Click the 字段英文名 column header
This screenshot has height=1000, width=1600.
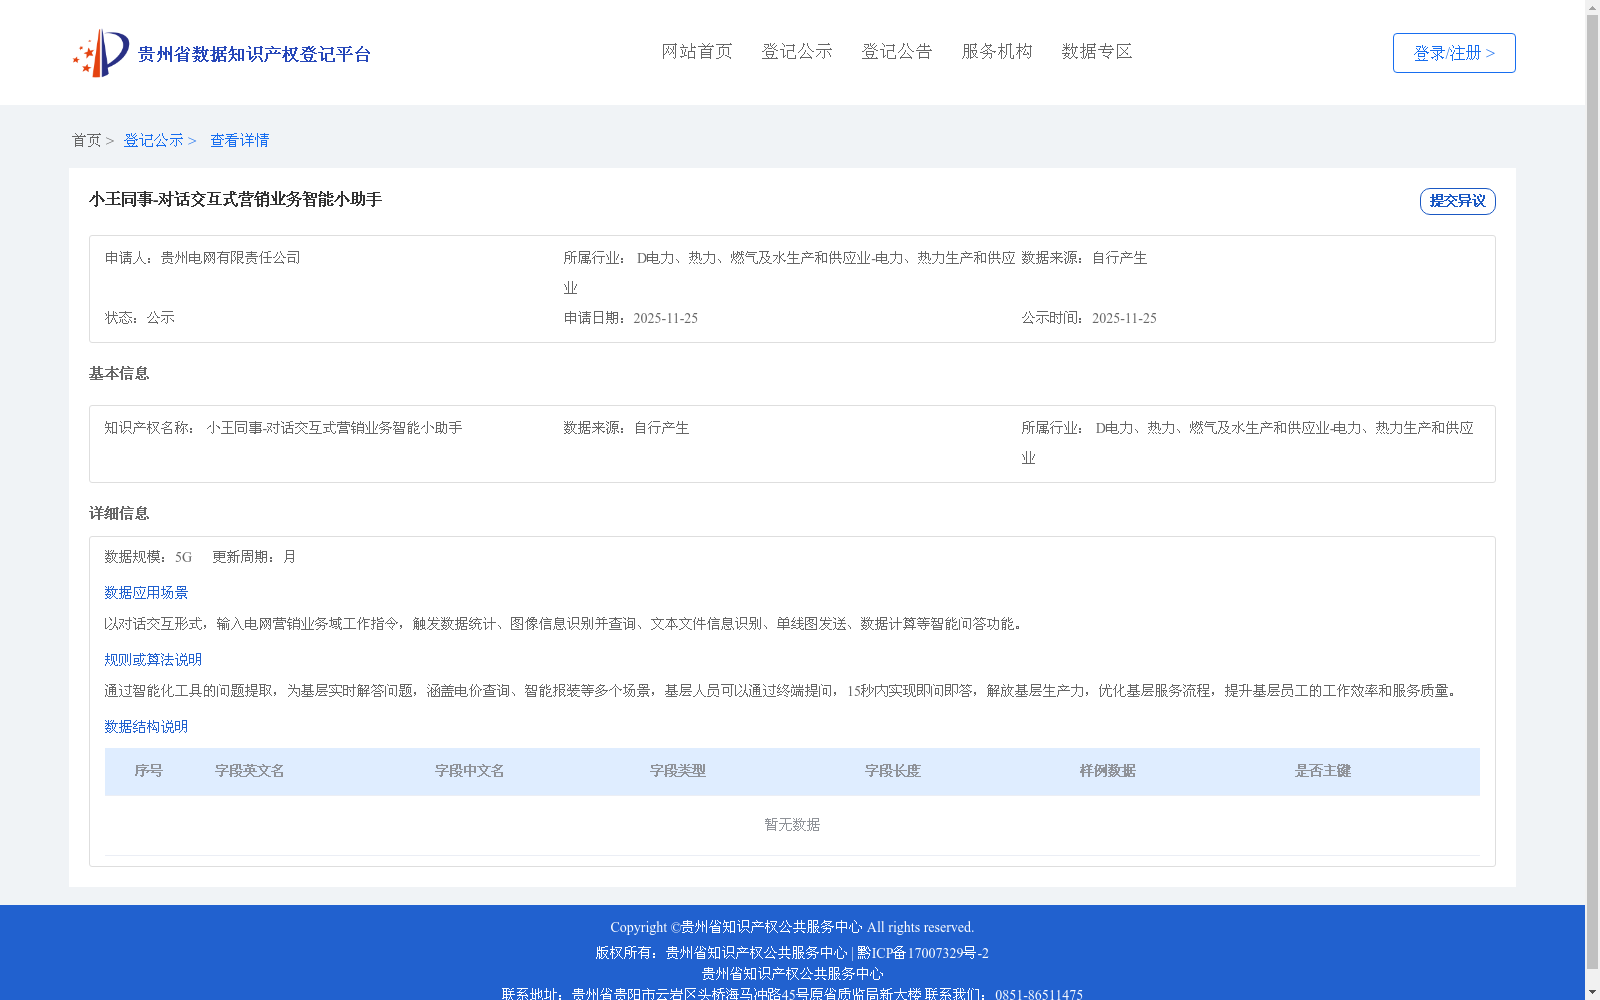coord(250,771)
